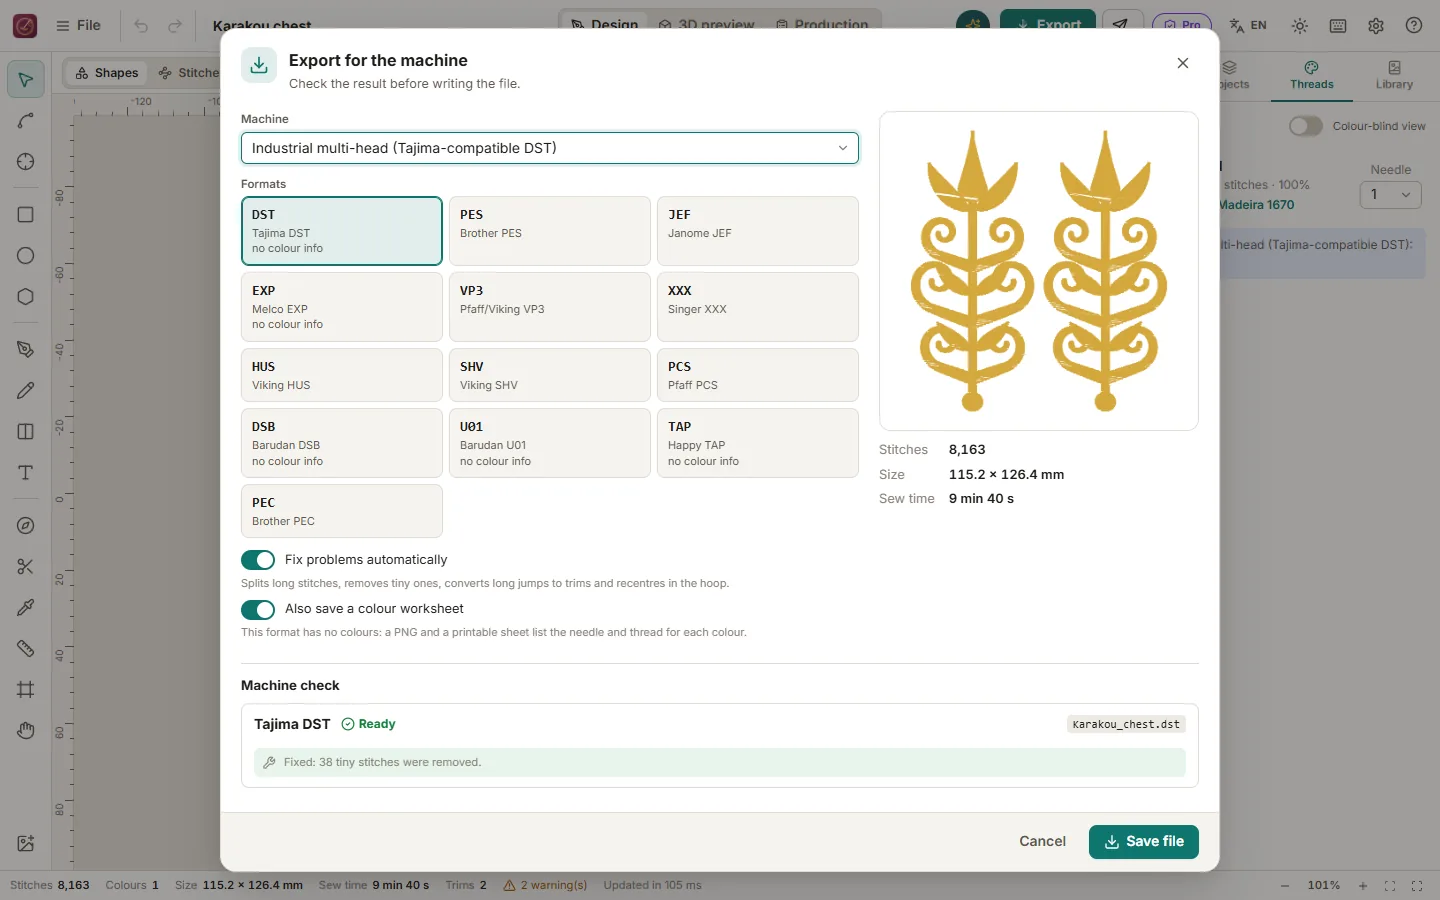The height and width of the screenshot is (900, 1440).
Task: Click the karakou_chest.dst filename label
Action: point(1126,725)
